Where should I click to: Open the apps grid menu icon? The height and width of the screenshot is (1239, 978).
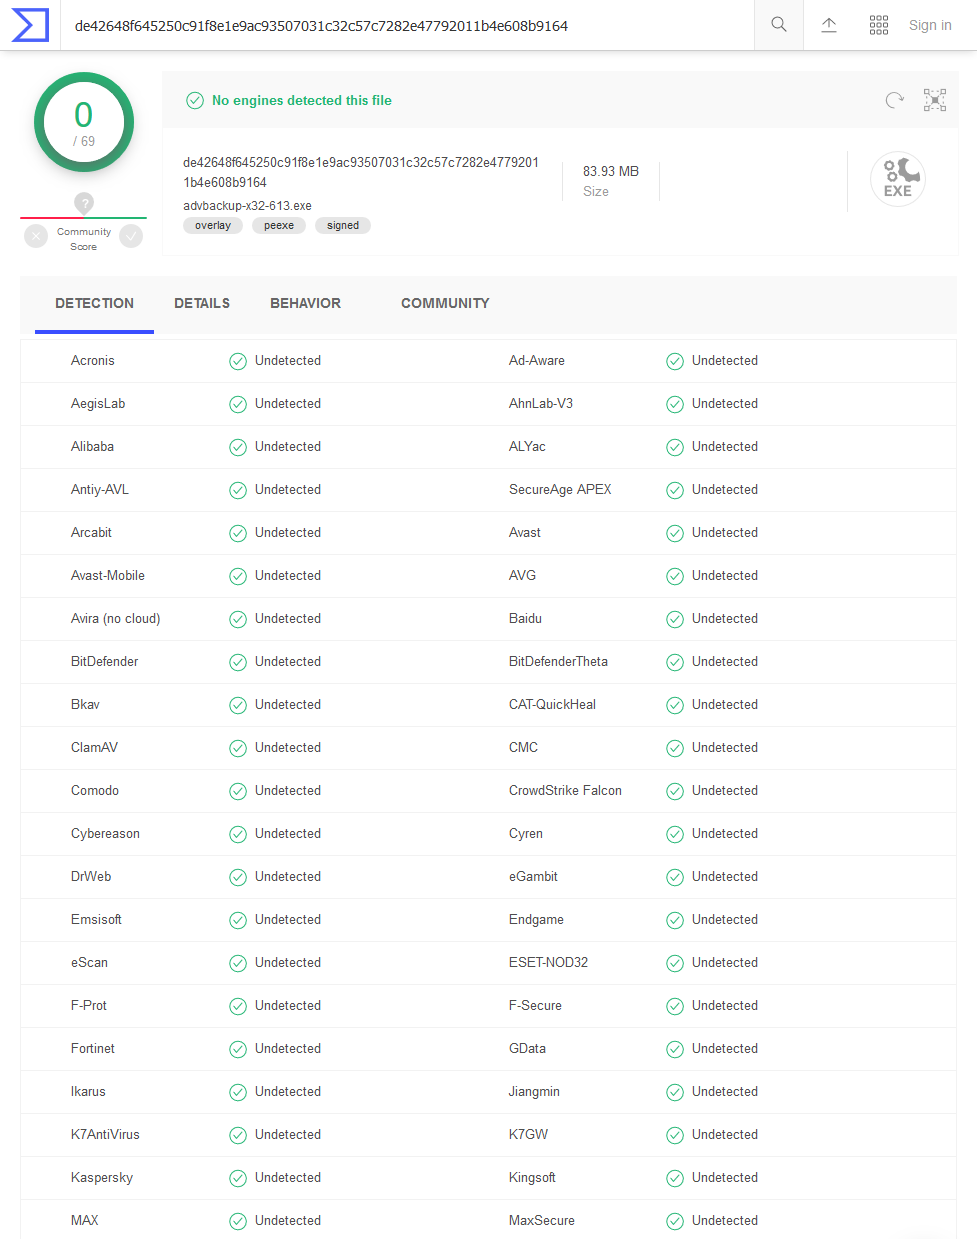(879, 25)
